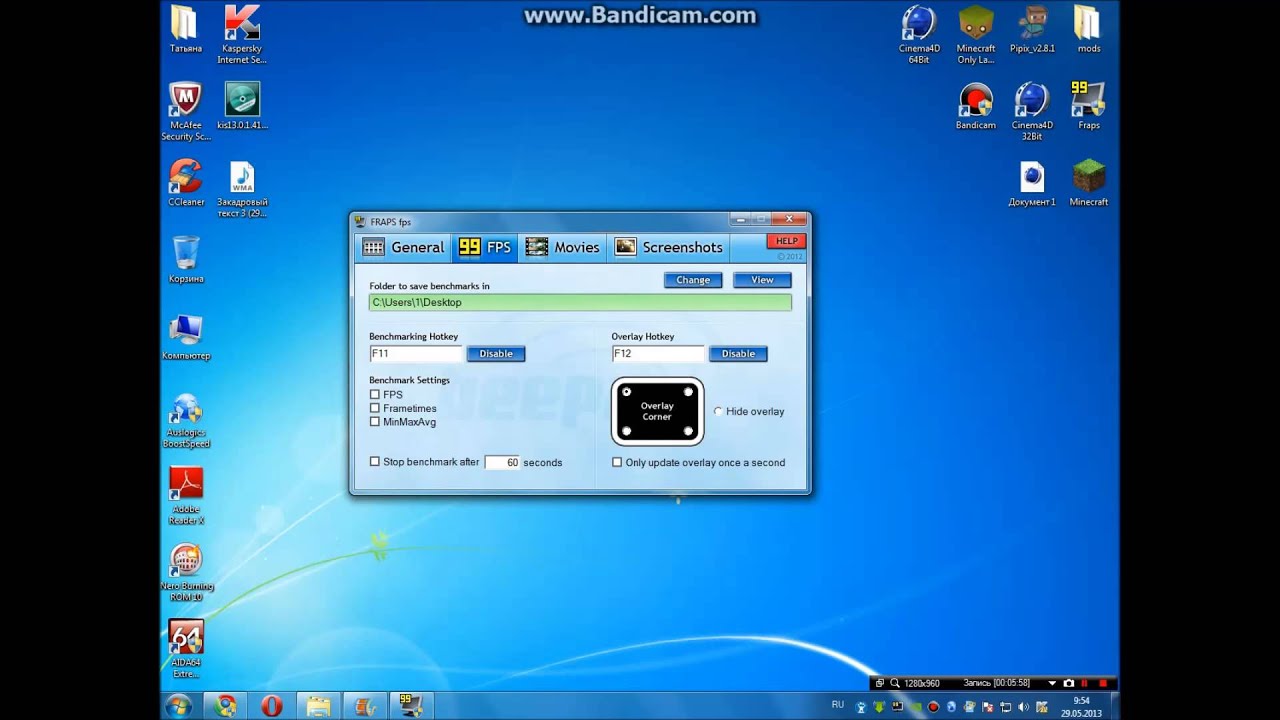The height and width of the screenshot is (720, 1280).
Task: Stop the Bandicam recording
Action: (x=1103, y=683)
